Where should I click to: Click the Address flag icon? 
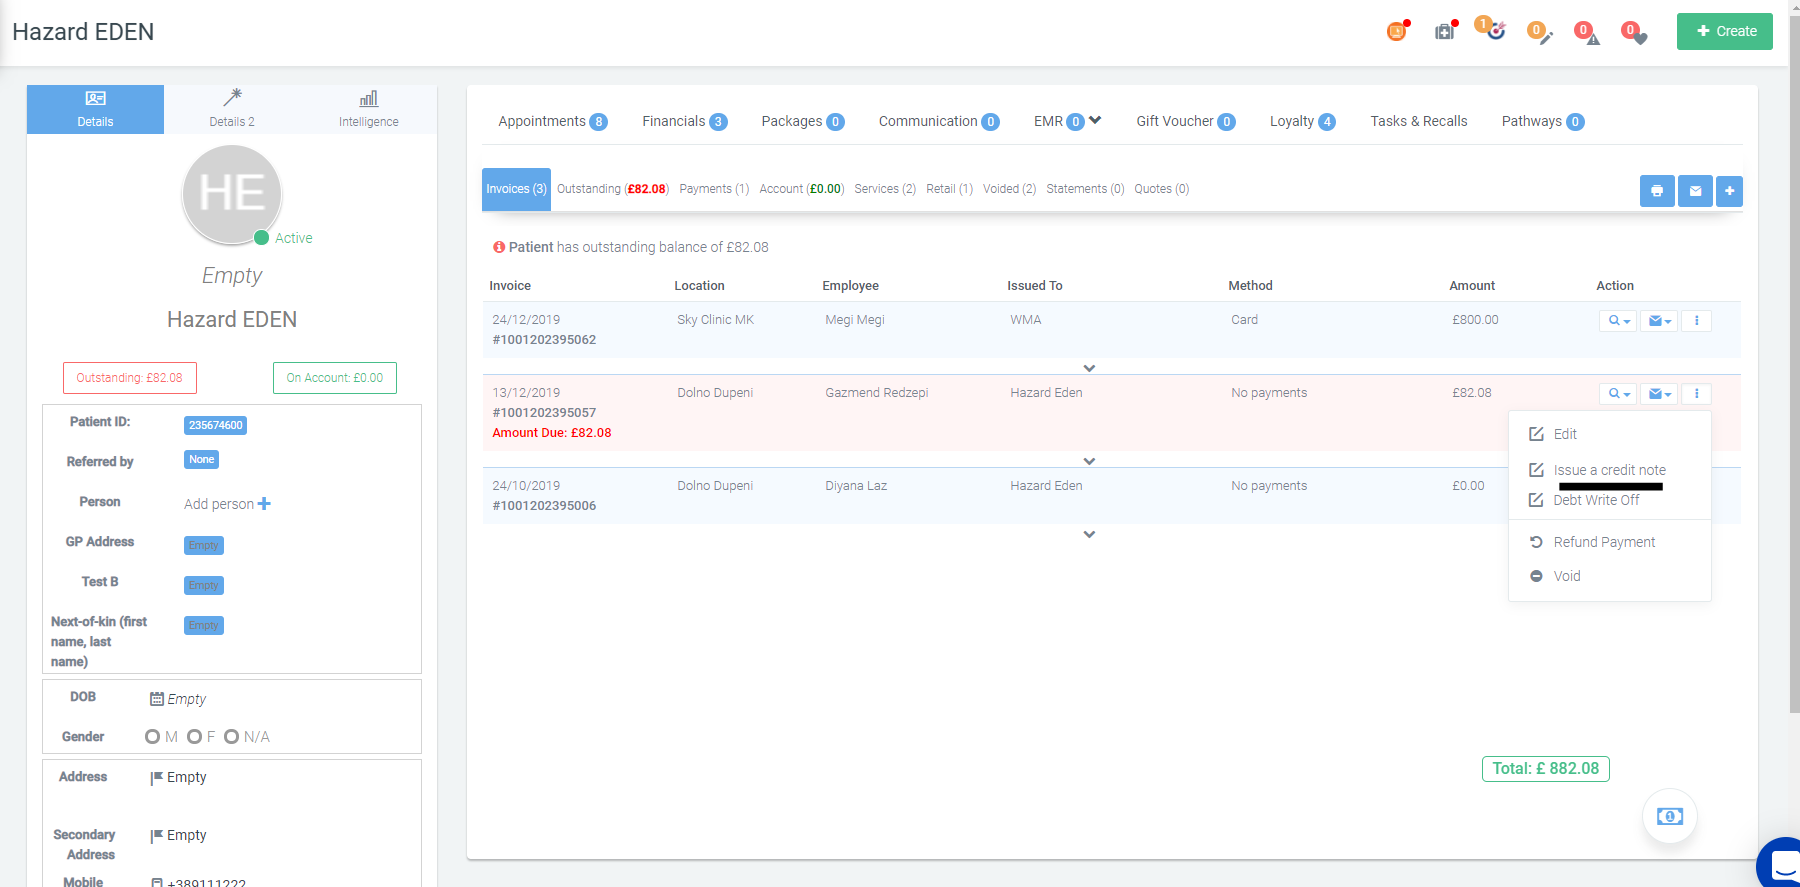[157, 778]
